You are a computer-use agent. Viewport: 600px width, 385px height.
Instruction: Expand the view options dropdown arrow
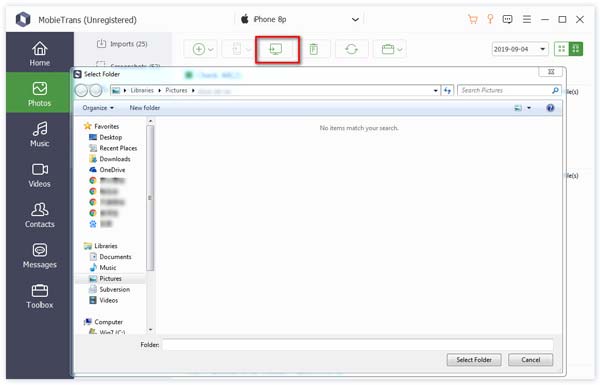click(x=529, y=108)
